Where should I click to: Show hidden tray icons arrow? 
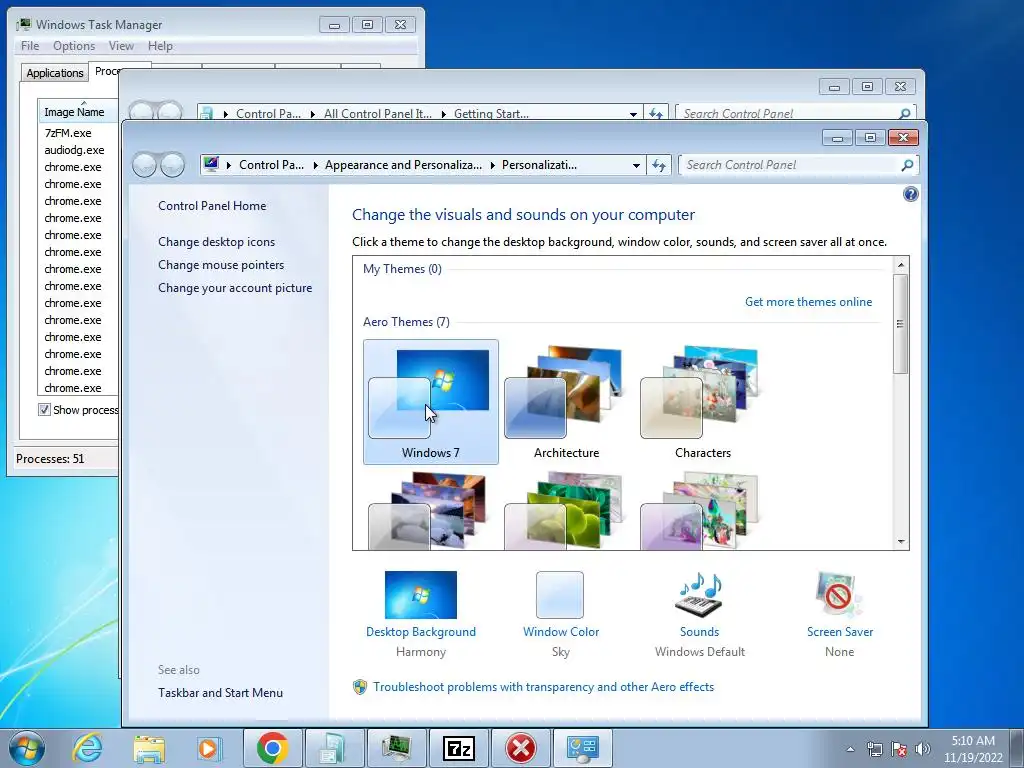click(x=850, y=749)
